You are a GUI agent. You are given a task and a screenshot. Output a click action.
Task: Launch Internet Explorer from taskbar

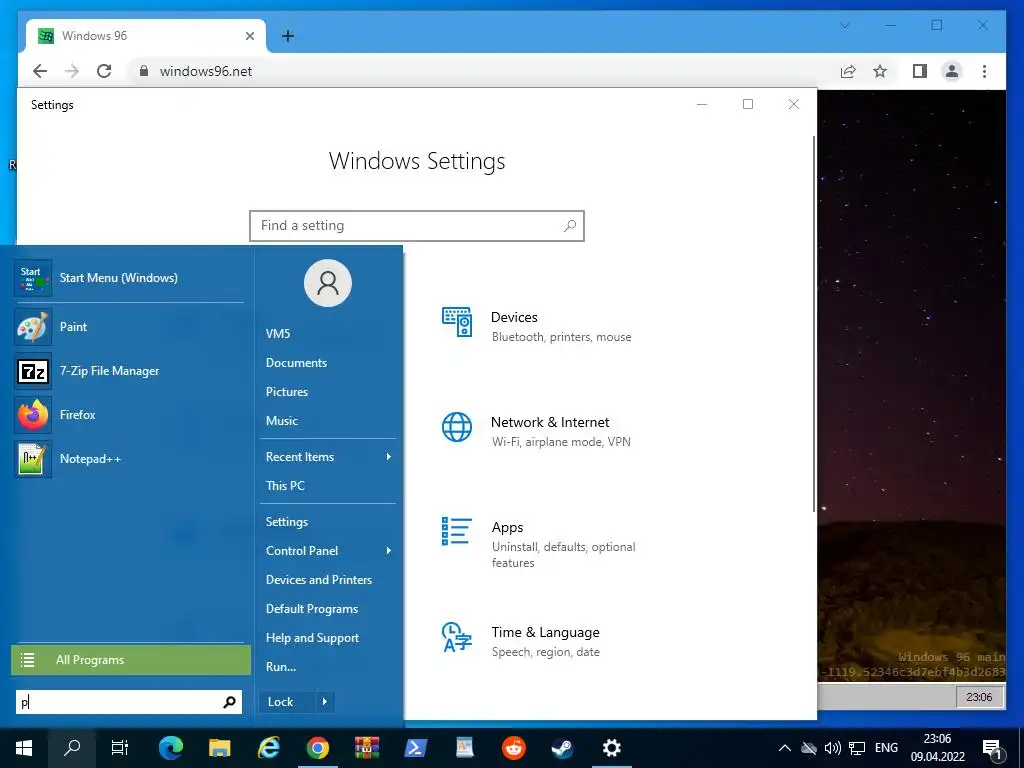[268, 748]
